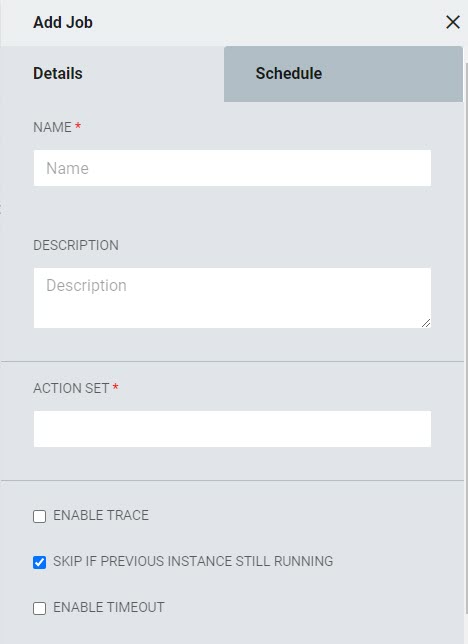Click the red asterisk beside ACTION SET

tap(115, 386)
